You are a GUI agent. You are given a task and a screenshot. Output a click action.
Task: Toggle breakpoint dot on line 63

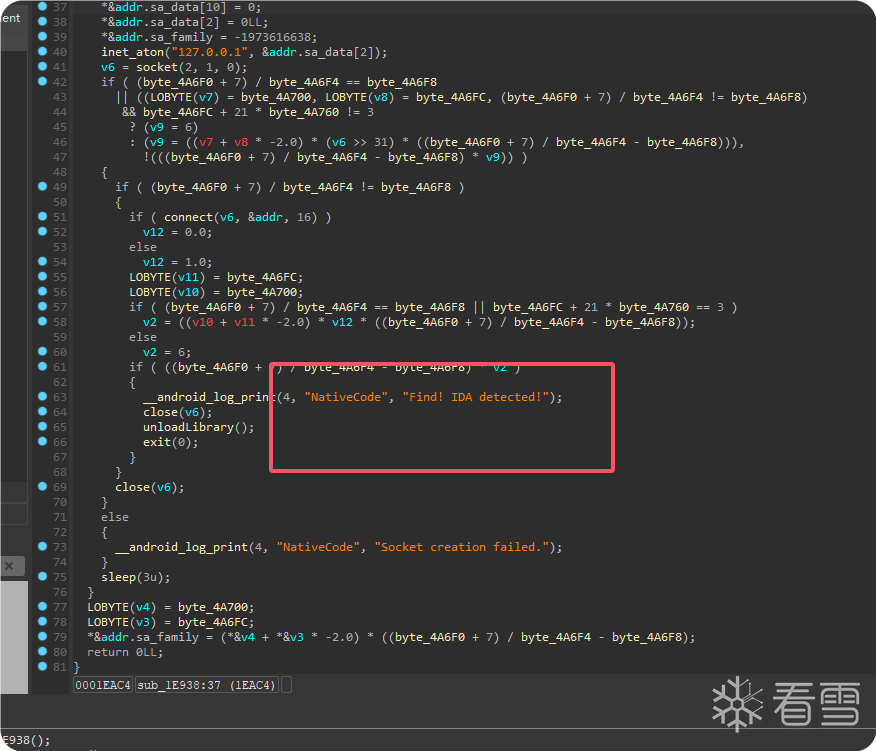(42, 396)
